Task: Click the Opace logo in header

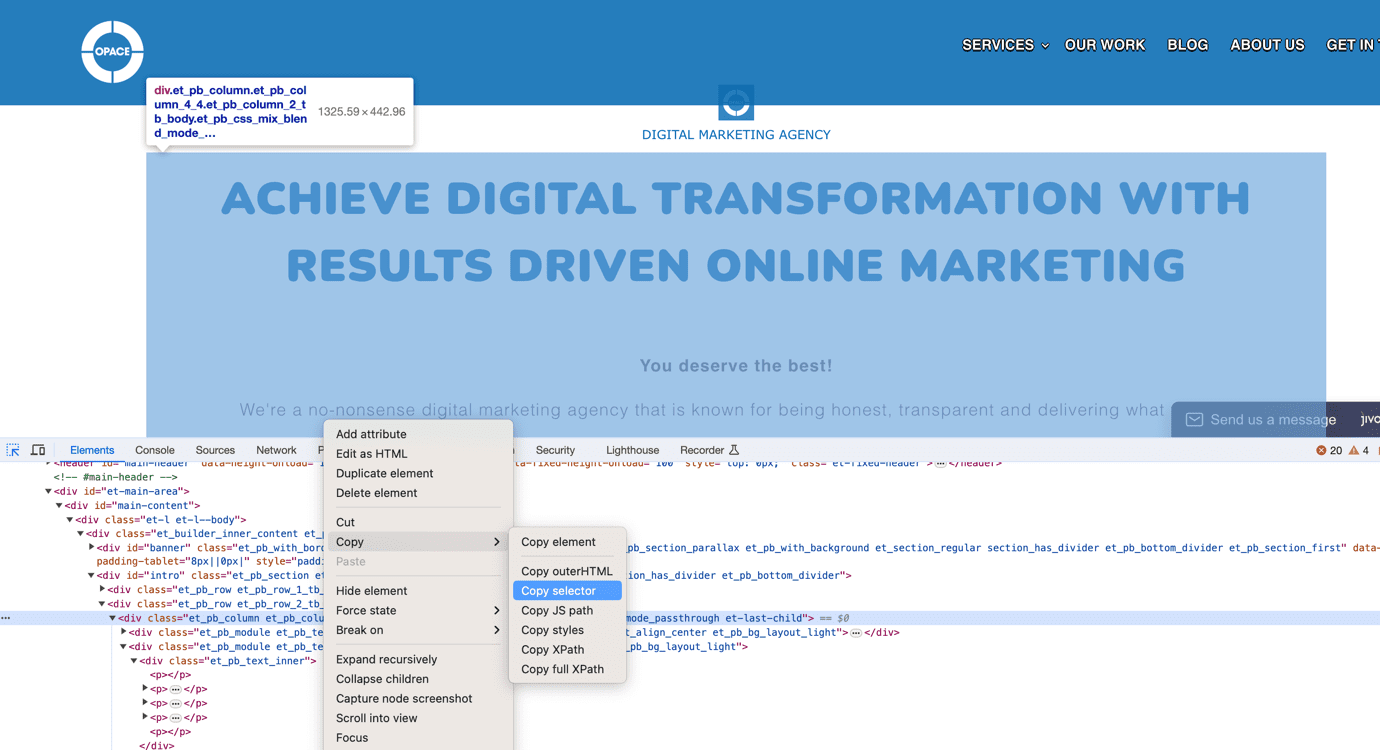Action: pos(112,52)
